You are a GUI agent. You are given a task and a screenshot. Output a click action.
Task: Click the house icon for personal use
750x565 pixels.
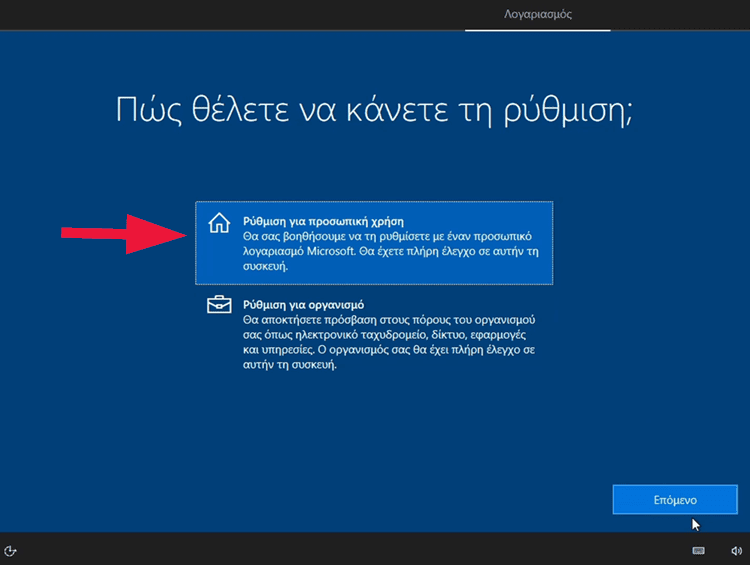pyautogui.click(x=219, y=223)
